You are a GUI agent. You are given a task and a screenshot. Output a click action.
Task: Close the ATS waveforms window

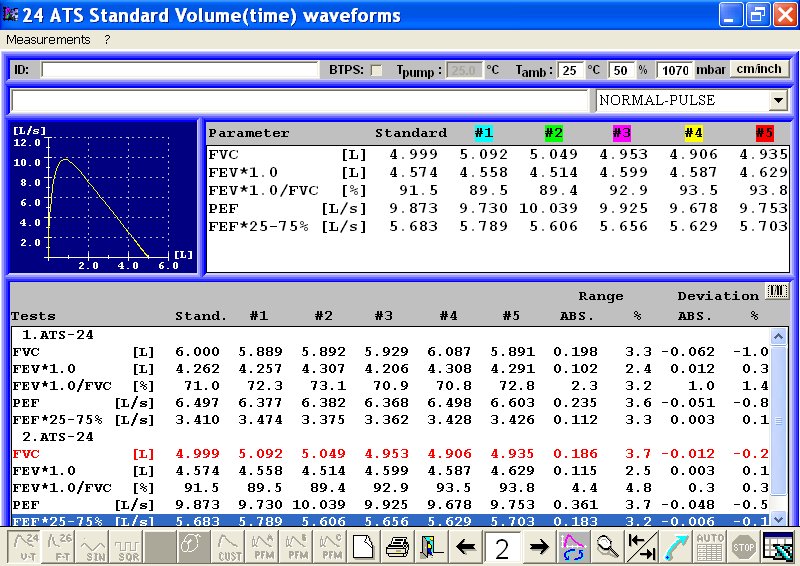785,15
